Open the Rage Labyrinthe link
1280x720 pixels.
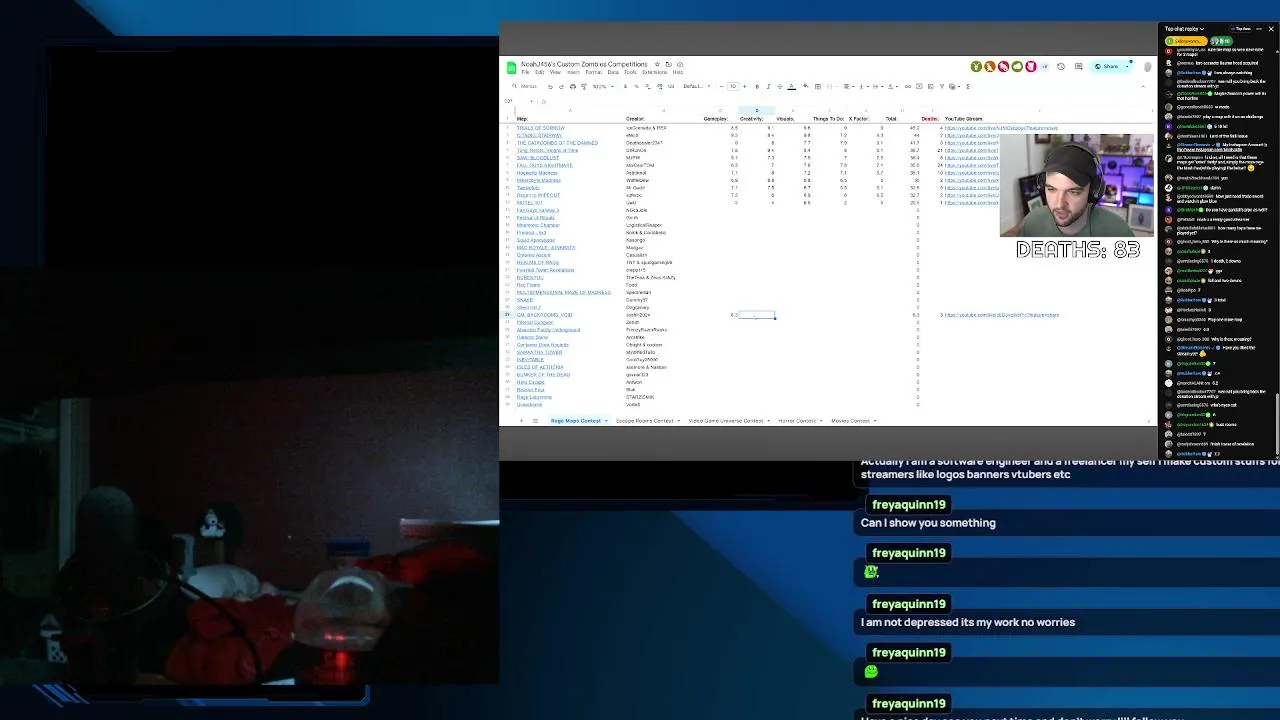534,397
